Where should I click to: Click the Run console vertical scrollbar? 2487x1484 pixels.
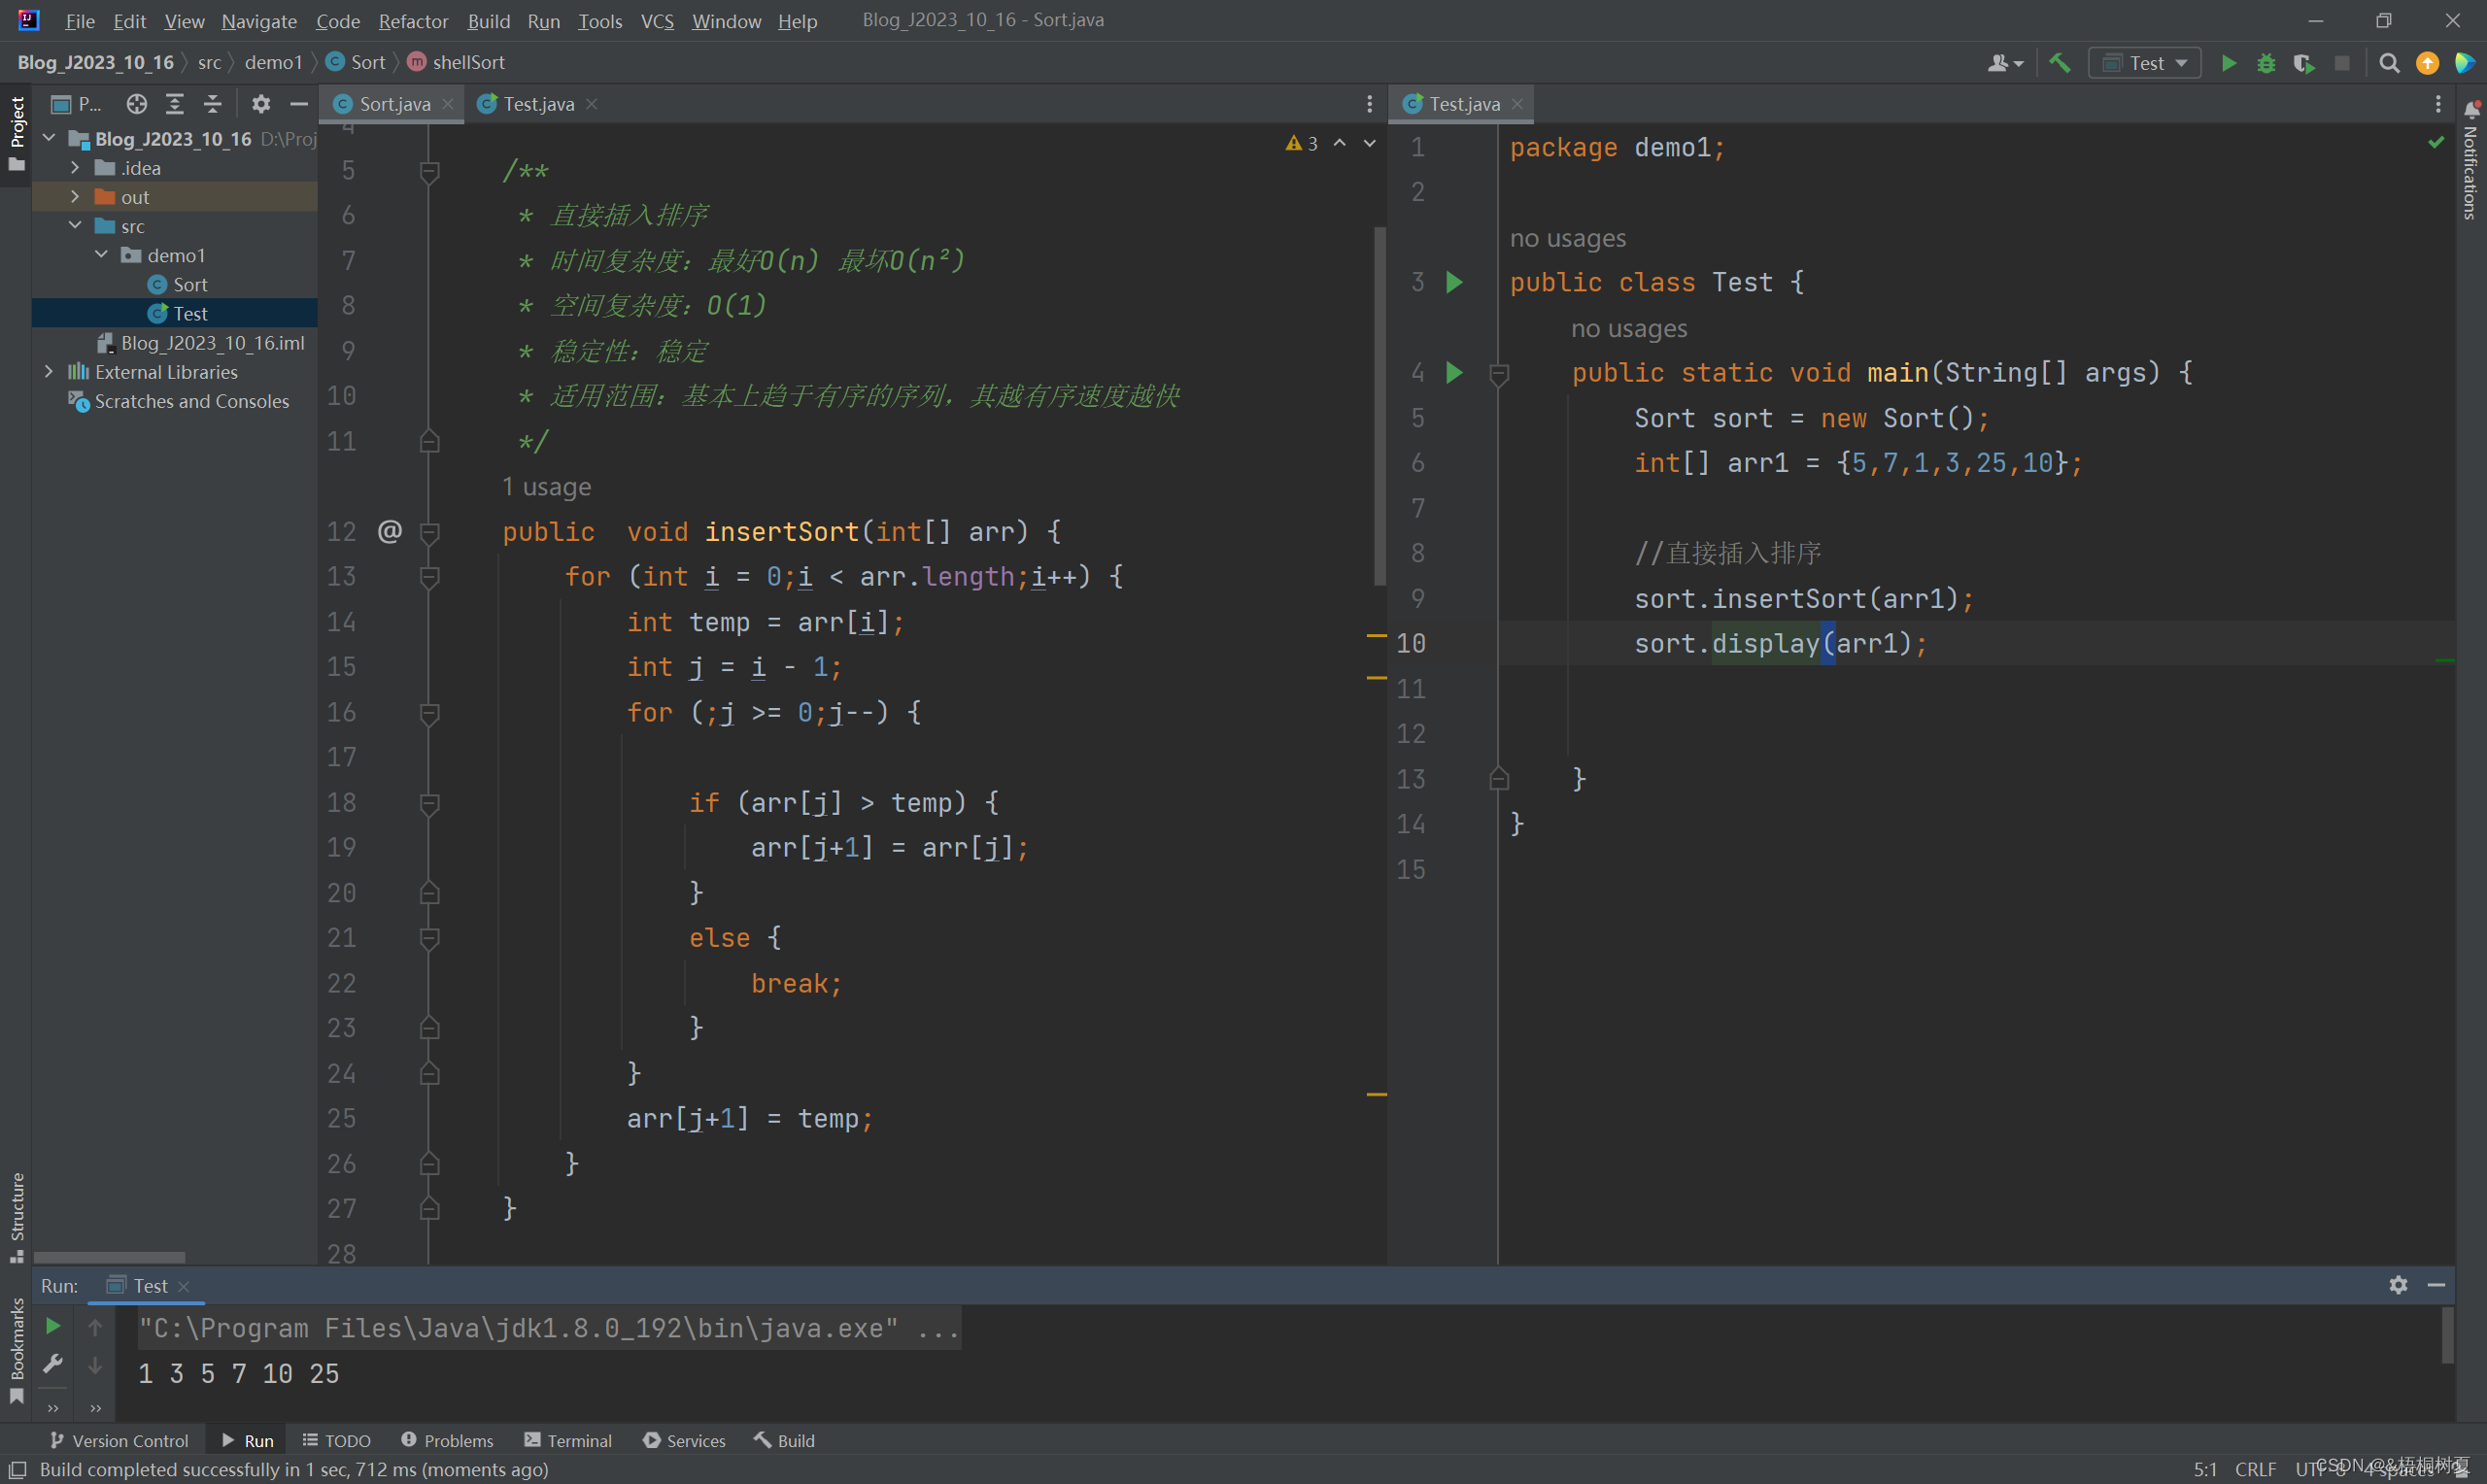(2447, 1335)
